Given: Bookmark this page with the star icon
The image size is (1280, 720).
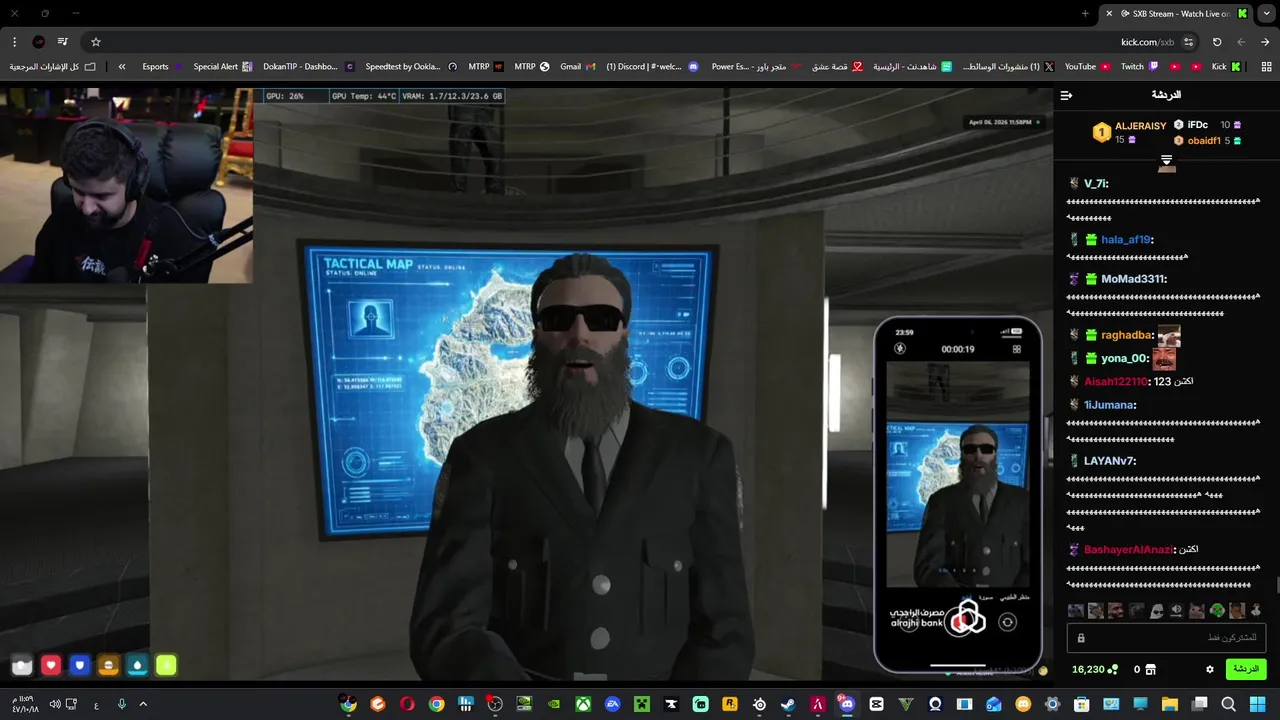Looking at the screenshot, I should pos(96,42).
